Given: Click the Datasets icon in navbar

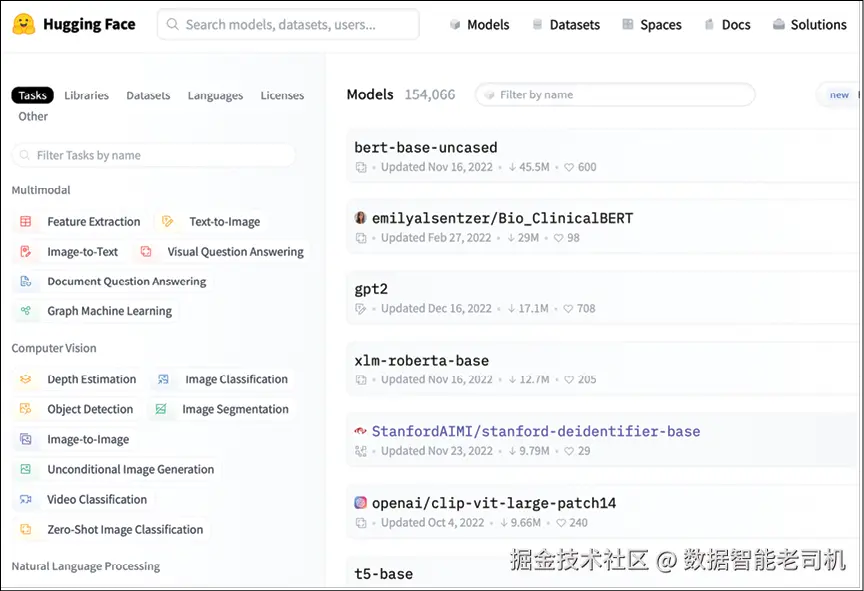Looking at the screenshot, I should pyautogui.click(x=537, y=24).
